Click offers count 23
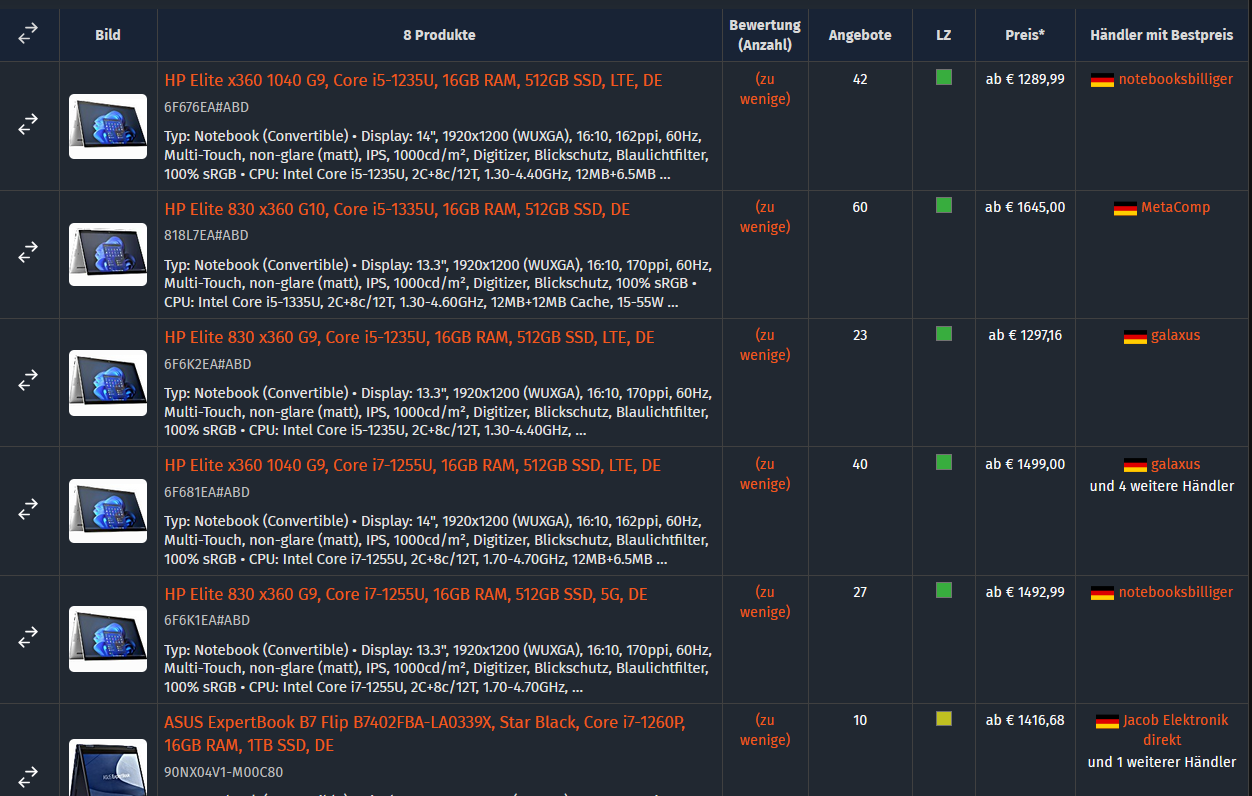This screenshot has height=796, width=1252. pos(860,335)
